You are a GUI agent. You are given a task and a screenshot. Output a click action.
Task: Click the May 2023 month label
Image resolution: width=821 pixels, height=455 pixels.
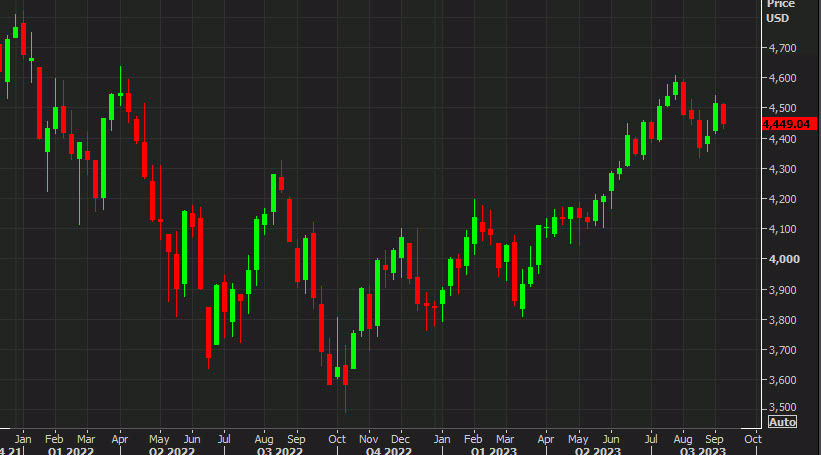tap(578, 439)
